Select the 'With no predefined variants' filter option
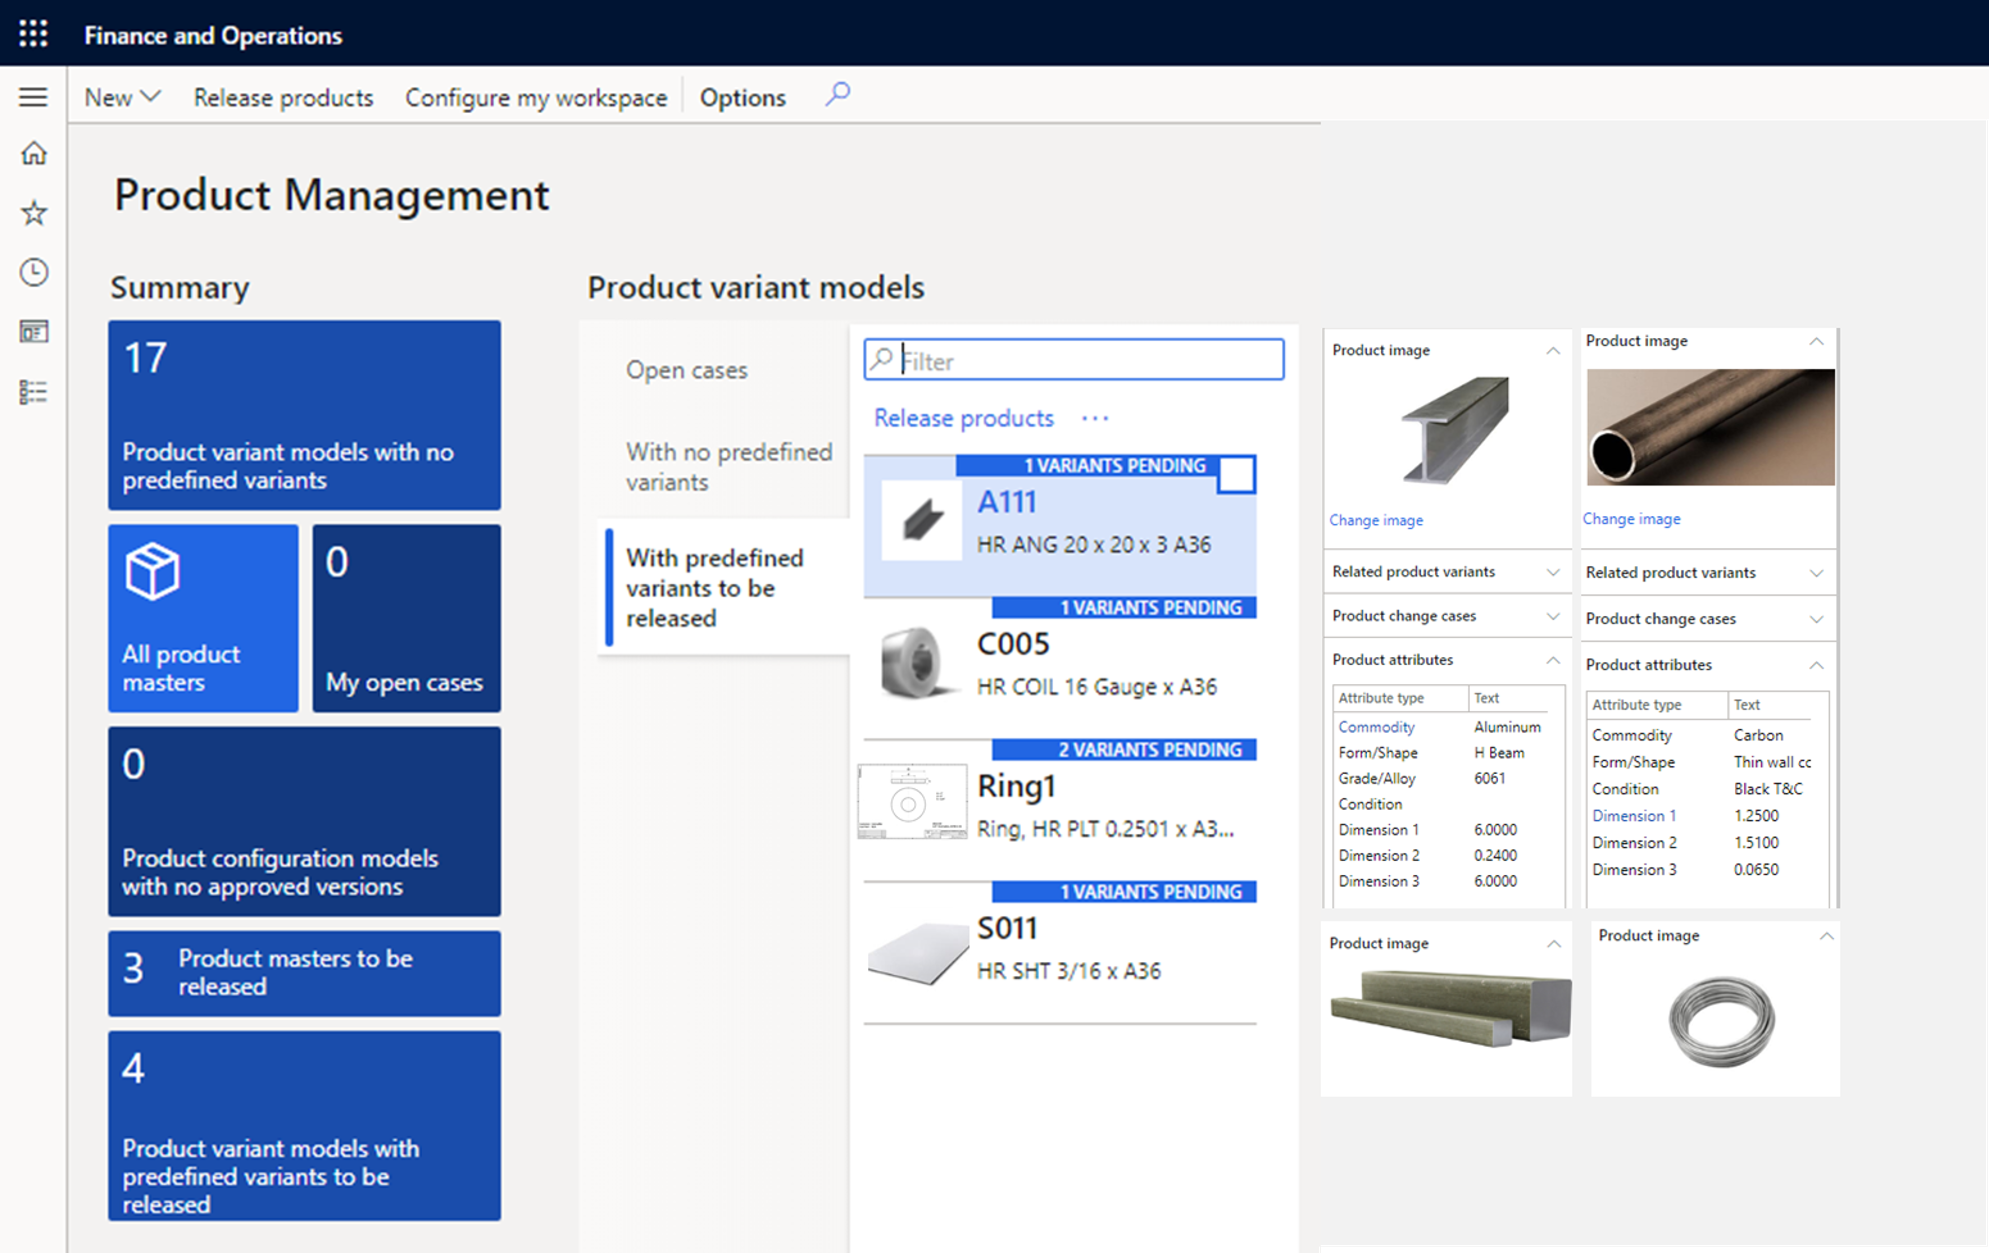1989x1253 pixels. pos(728,466)
